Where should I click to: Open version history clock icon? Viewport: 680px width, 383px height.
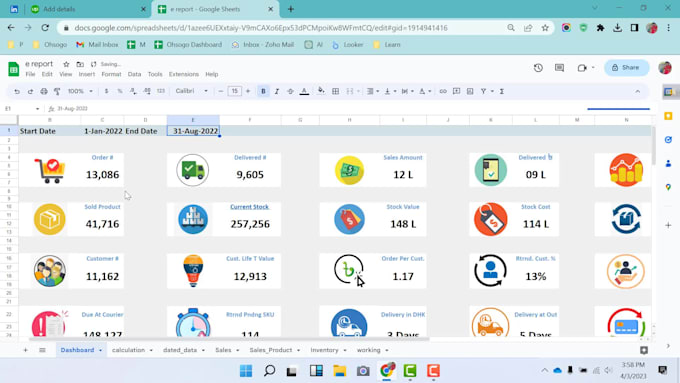[538, 68]
